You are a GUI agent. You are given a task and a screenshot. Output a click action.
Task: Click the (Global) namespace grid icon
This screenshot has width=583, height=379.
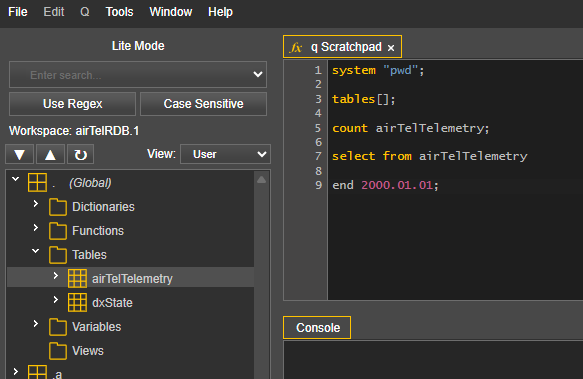pyautogui.click(x=37, y=183)
